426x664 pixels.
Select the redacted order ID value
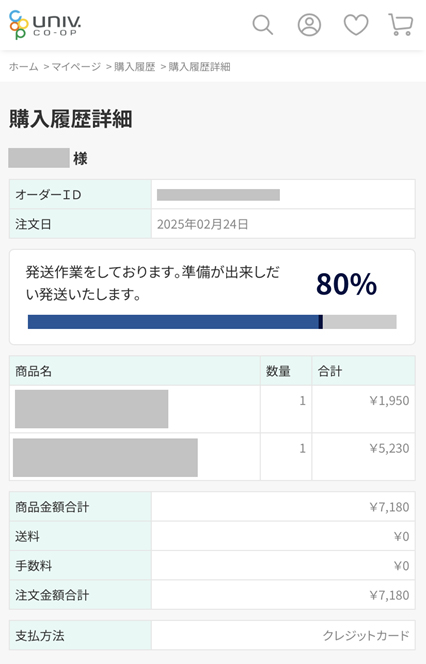coord(218,195)
